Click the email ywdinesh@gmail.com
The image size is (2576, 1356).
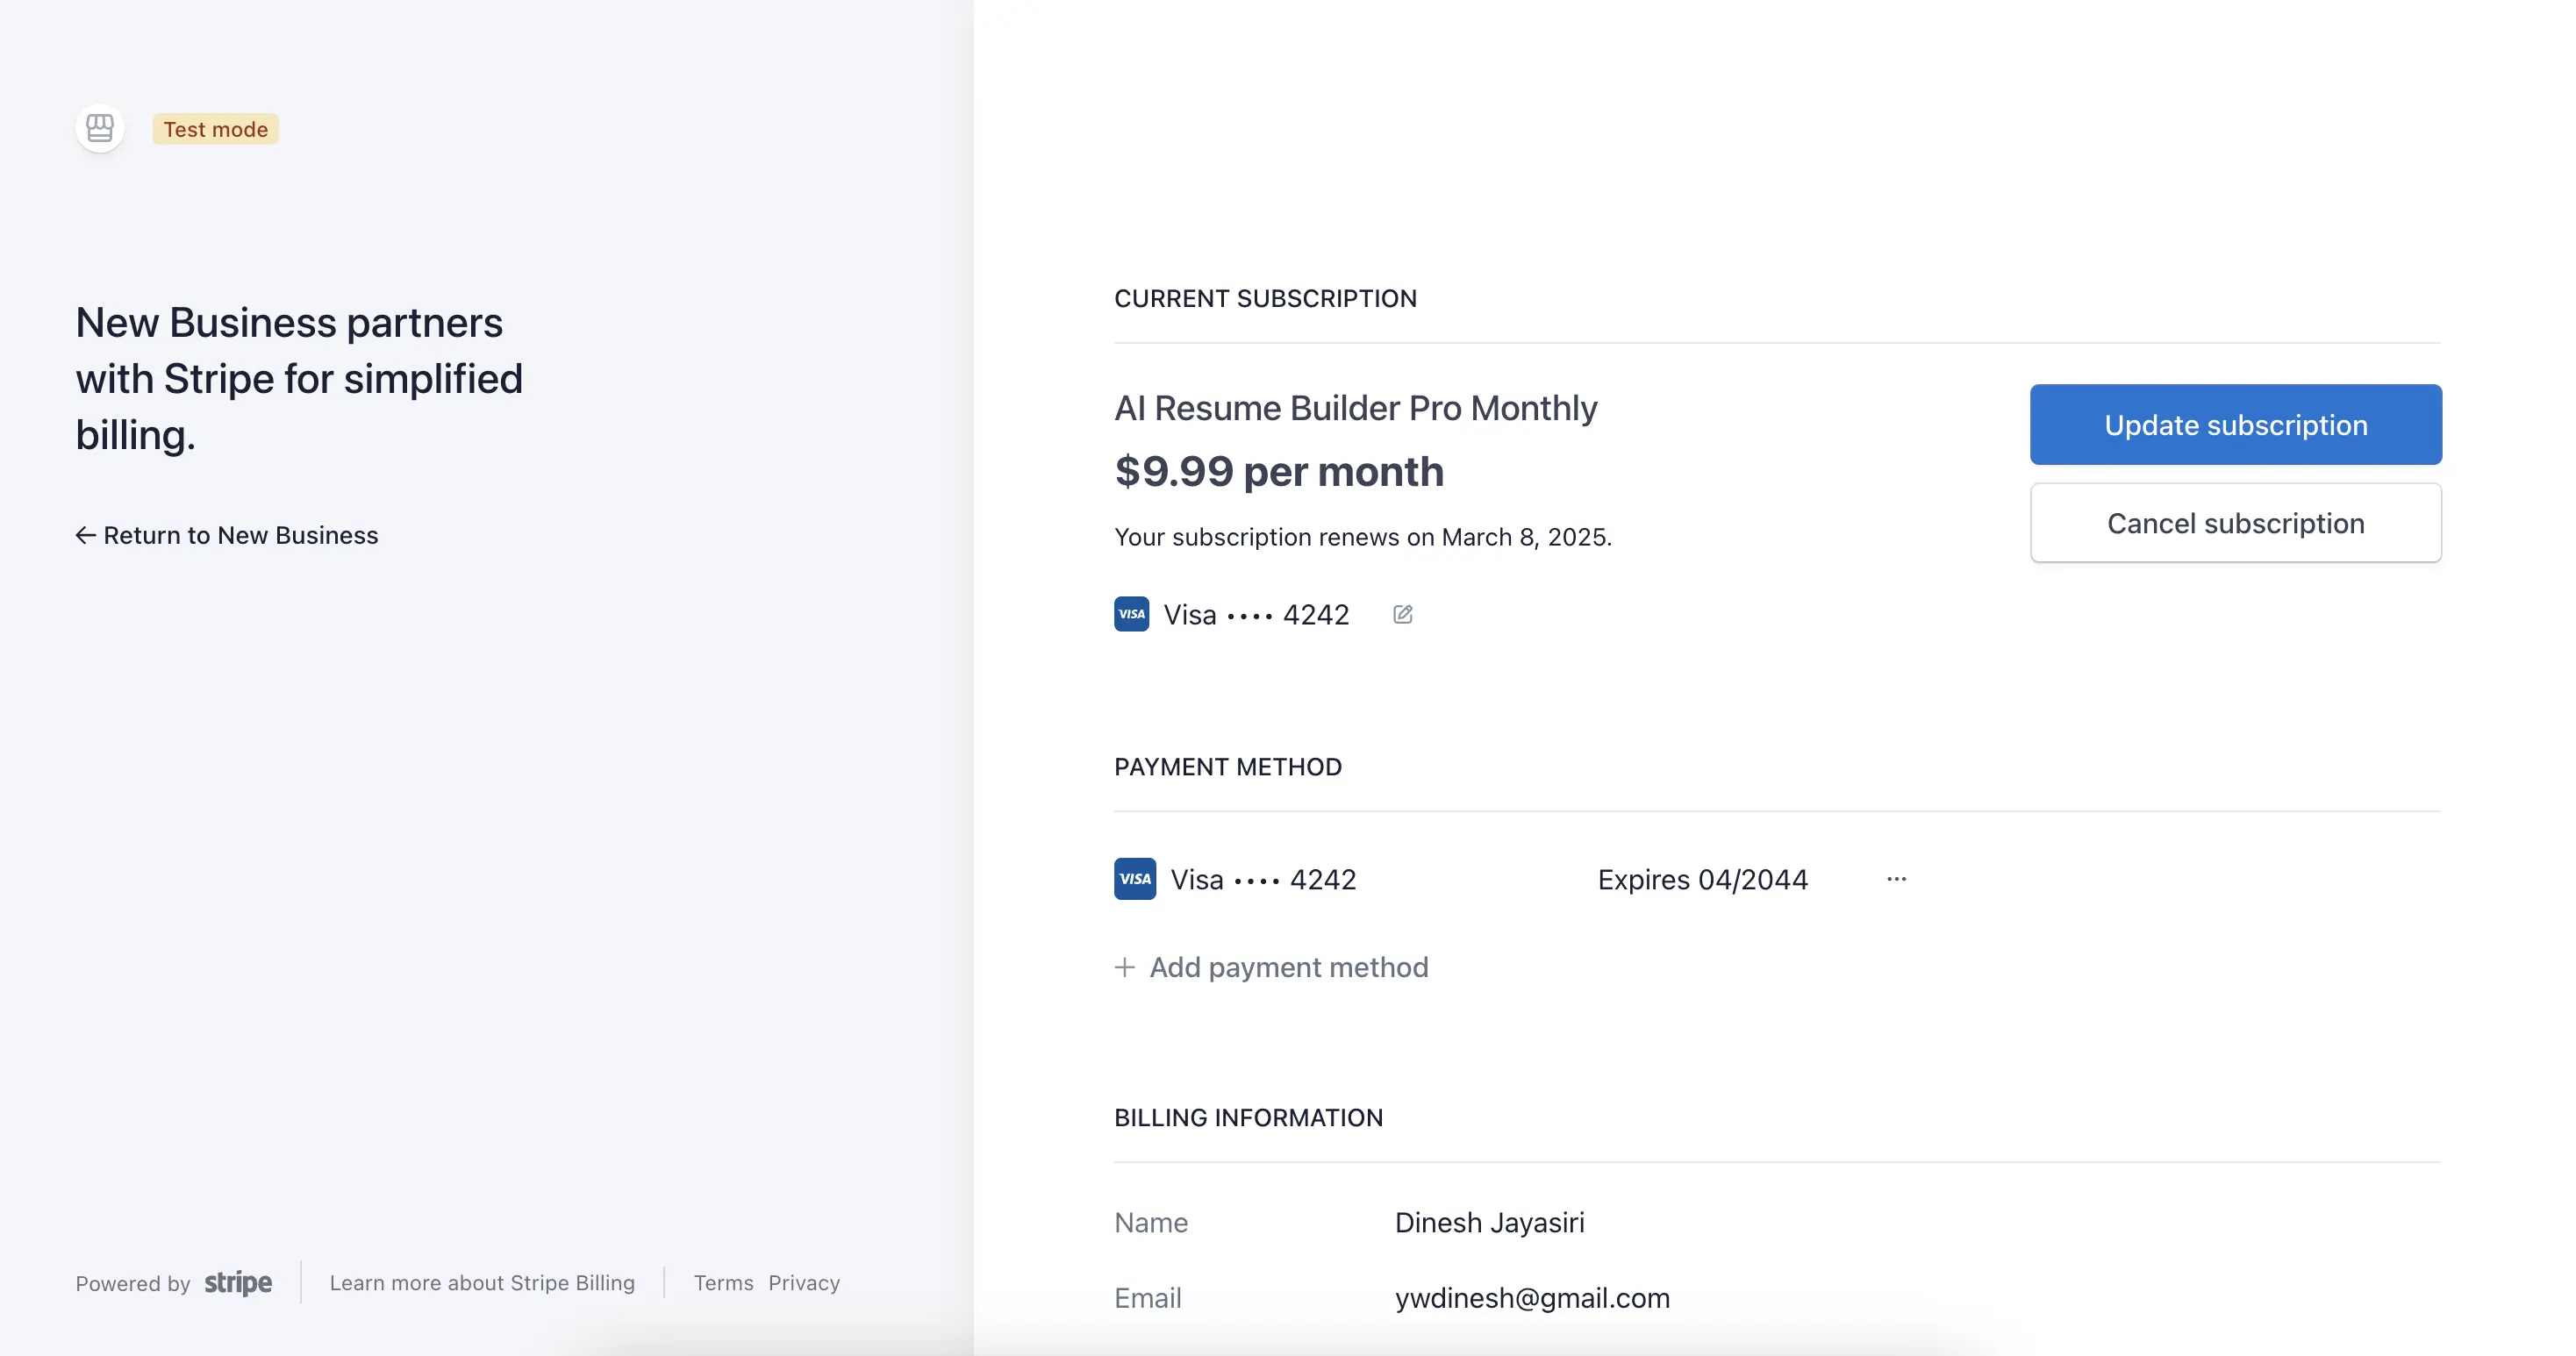(1533, 1298)
